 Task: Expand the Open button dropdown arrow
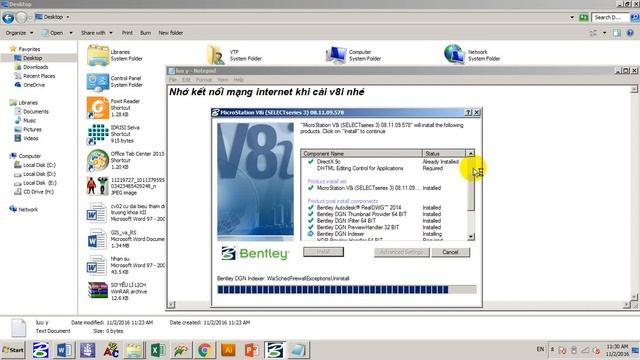click(x=71, y=33)
